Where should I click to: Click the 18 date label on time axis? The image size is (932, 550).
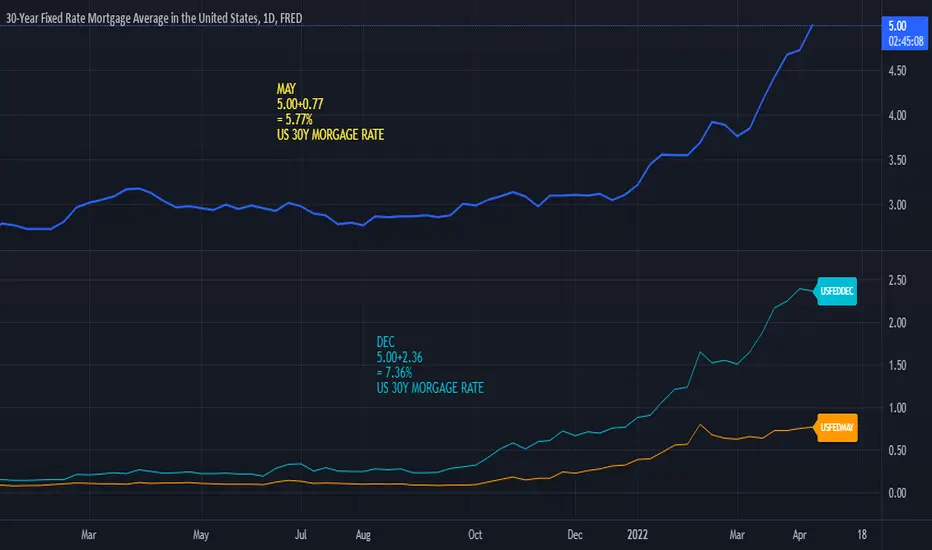(x=862, y=535)
